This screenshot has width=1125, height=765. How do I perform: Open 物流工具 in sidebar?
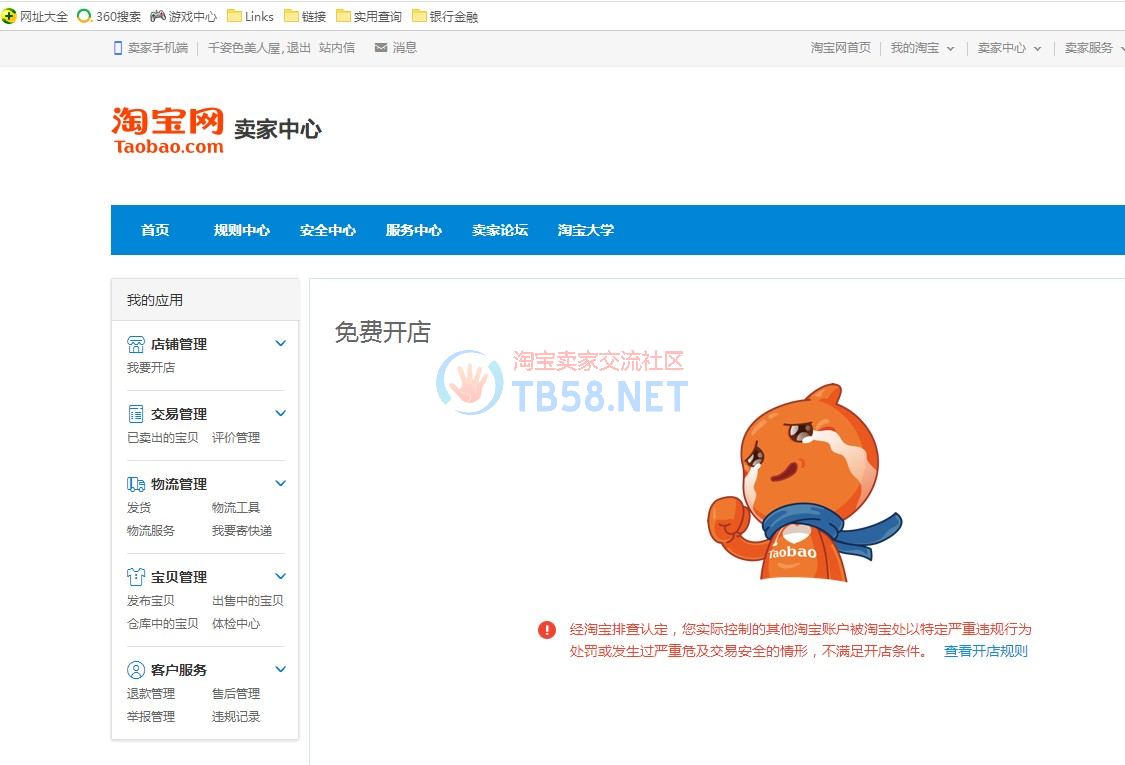click(236, 507)
